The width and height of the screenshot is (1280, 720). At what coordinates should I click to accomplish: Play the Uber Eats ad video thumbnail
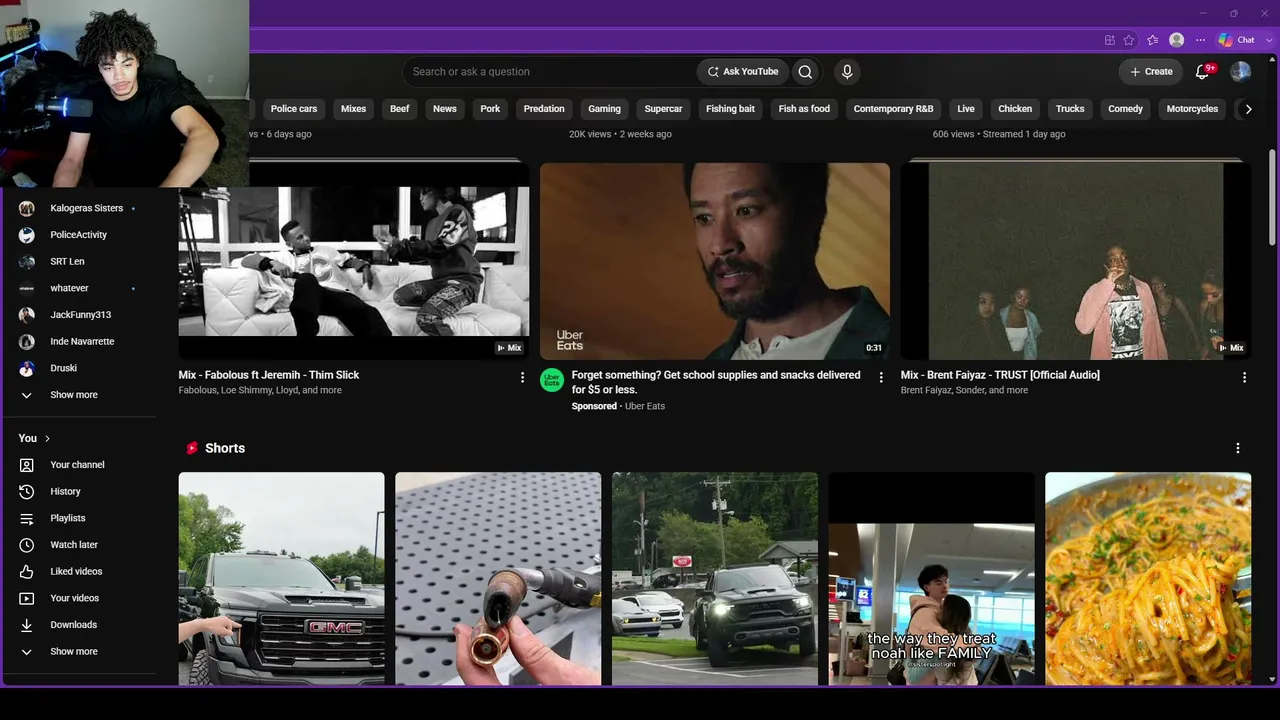(715, 261)
